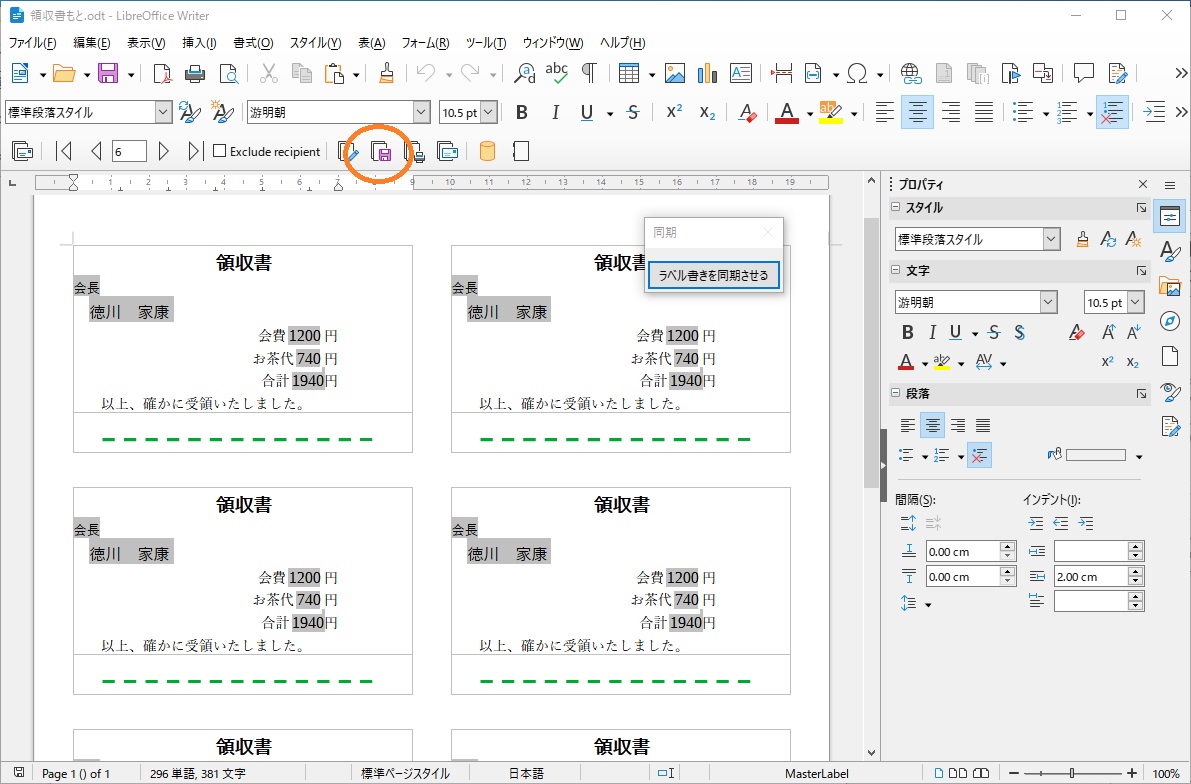Click font color red A swatch in toolbar
Screen dimensions: 1191x784
[x=787, y=112]
